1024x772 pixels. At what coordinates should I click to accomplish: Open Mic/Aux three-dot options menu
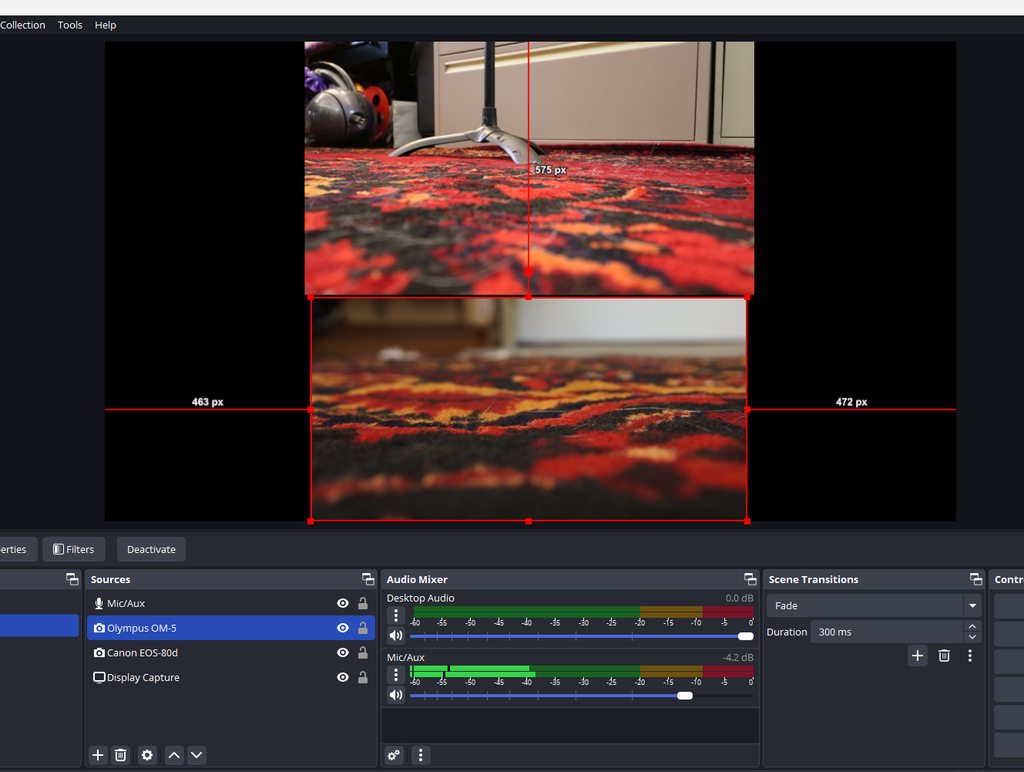pos(396,675)
